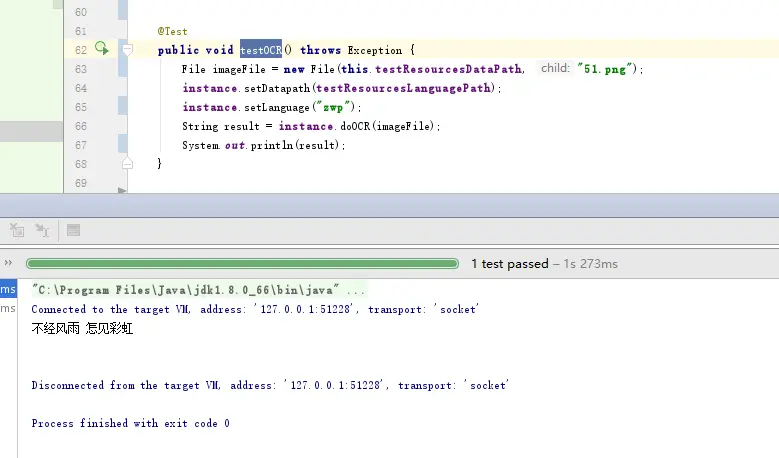The height and width of the screenshot is (458, 779).
Task: Click the @Test annotation
Action: click(x=172, y=31)
